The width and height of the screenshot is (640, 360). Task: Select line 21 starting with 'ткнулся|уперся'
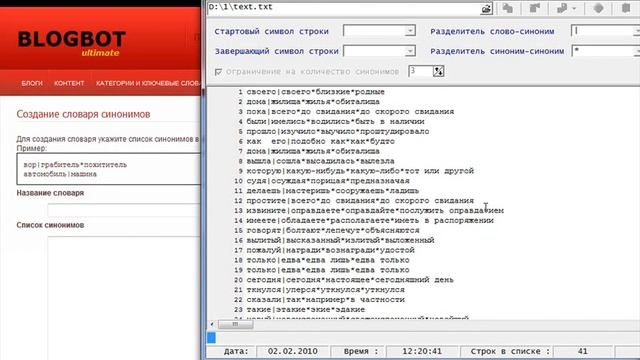325,290
